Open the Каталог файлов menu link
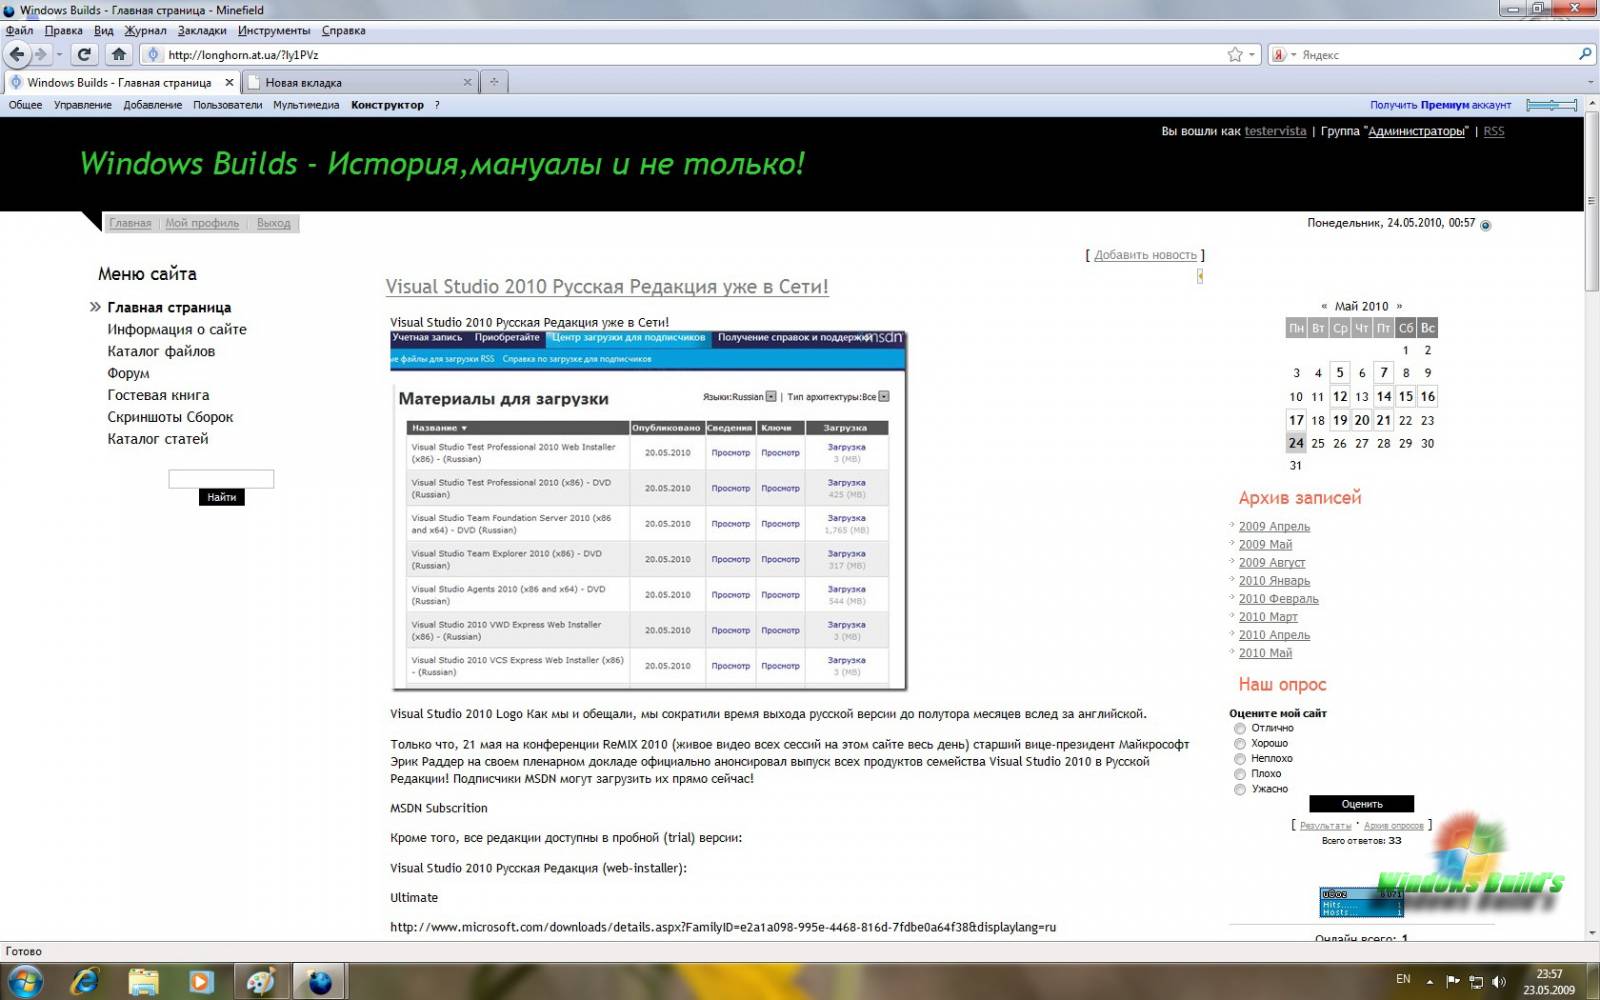This screenshot has height=1000, width=1600. click(x=161, y=351)
